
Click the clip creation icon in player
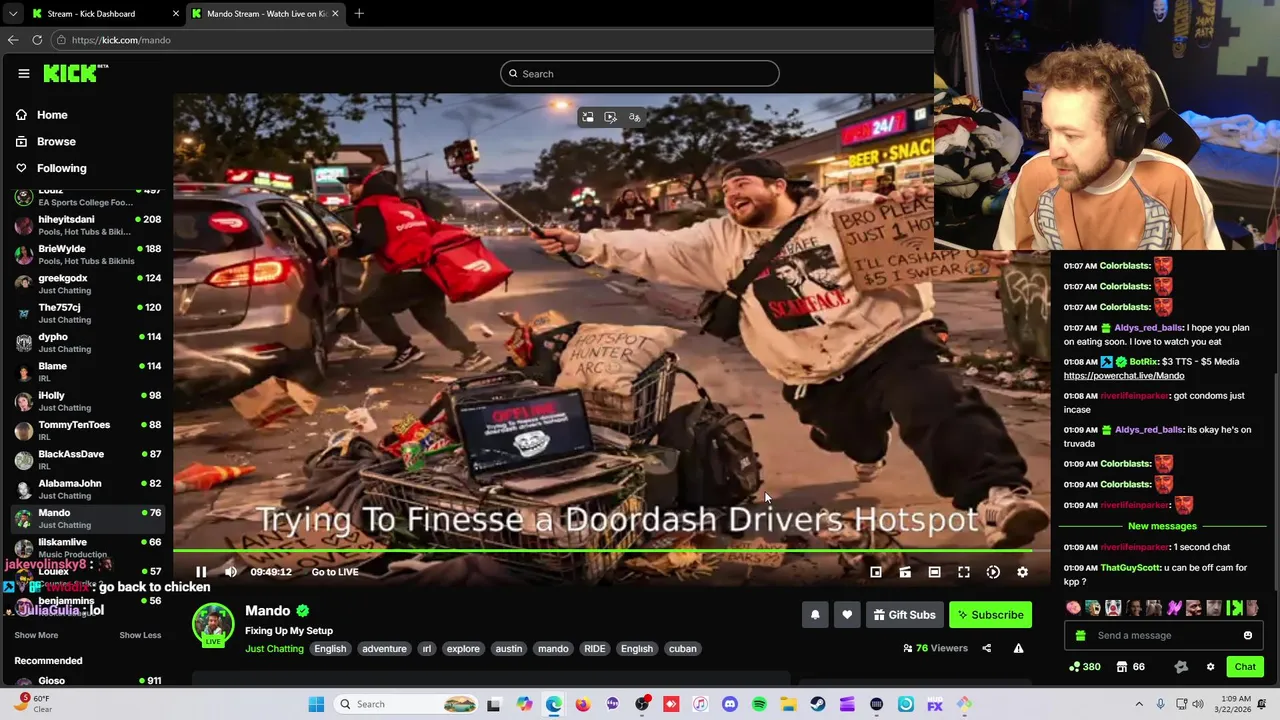pos(905,572)
